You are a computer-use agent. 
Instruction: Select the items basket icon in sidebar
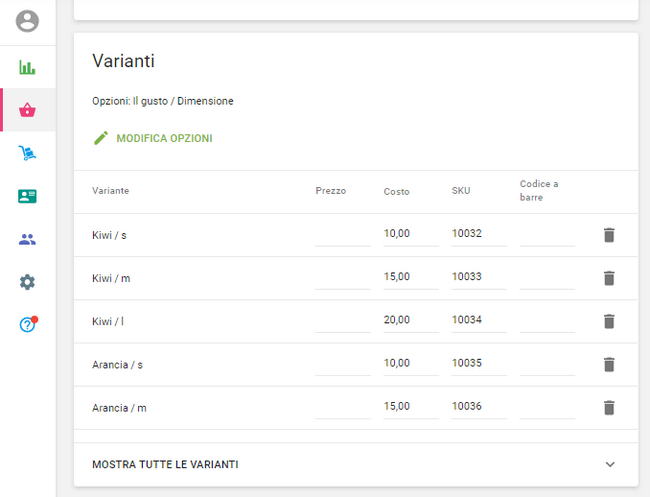27,110
